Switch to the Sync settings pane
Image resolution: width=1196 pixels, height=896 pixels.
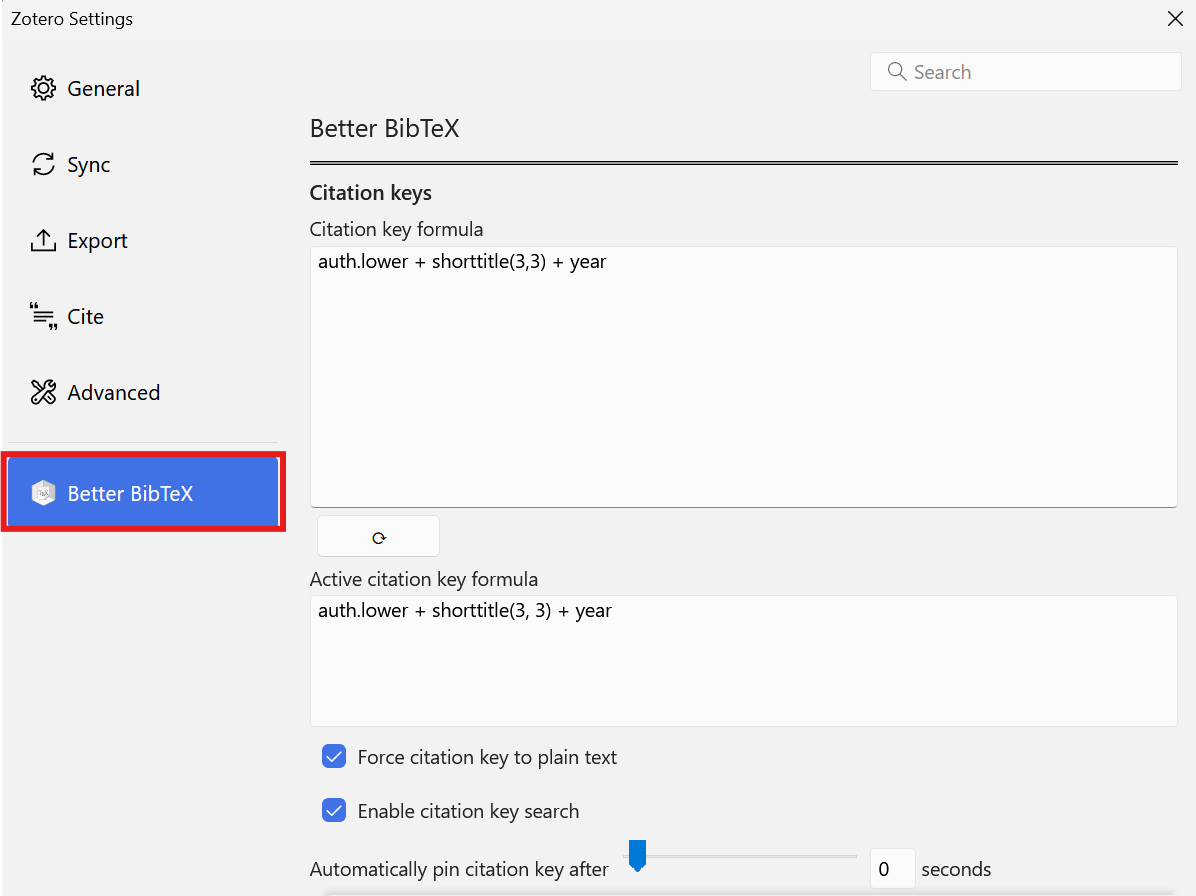point(88,165)
